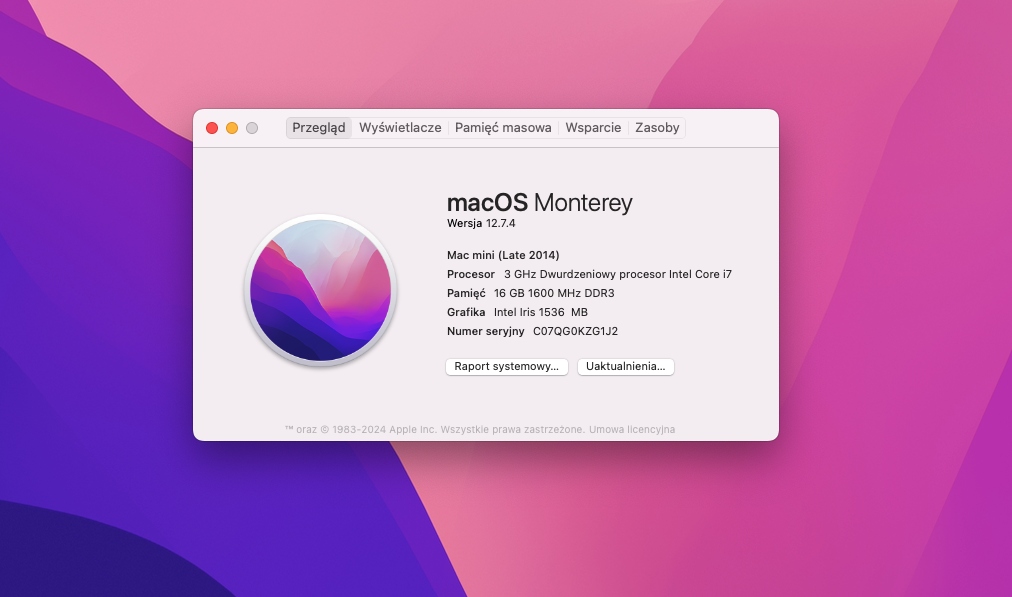The image size is (1012, 597).
Task: Click the Intel Iris 1536 MB value
Action: 541,312
